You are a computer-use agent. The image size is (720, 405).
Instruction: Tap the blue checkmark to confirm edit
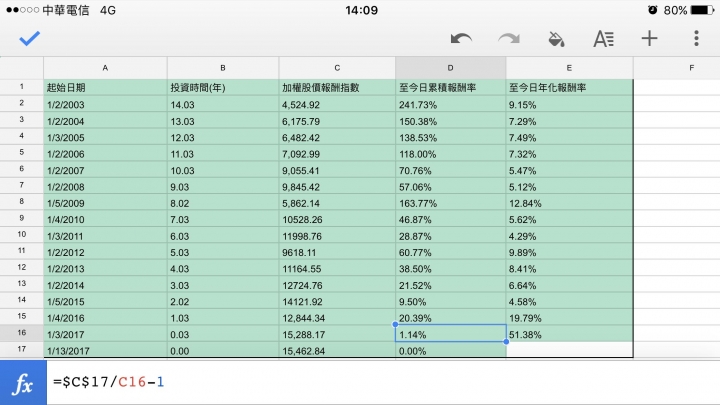point(30,39)
